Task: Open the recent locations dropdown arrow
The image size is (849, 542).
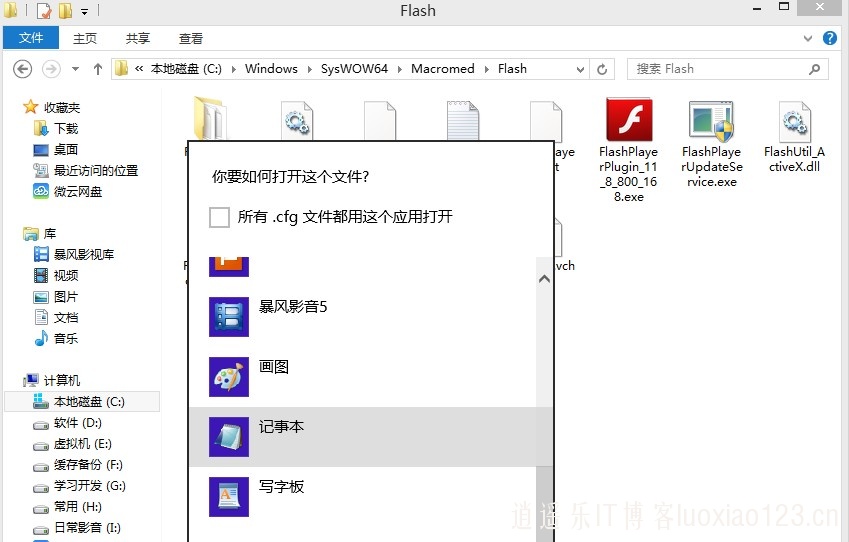Action: tap(75, 69)
